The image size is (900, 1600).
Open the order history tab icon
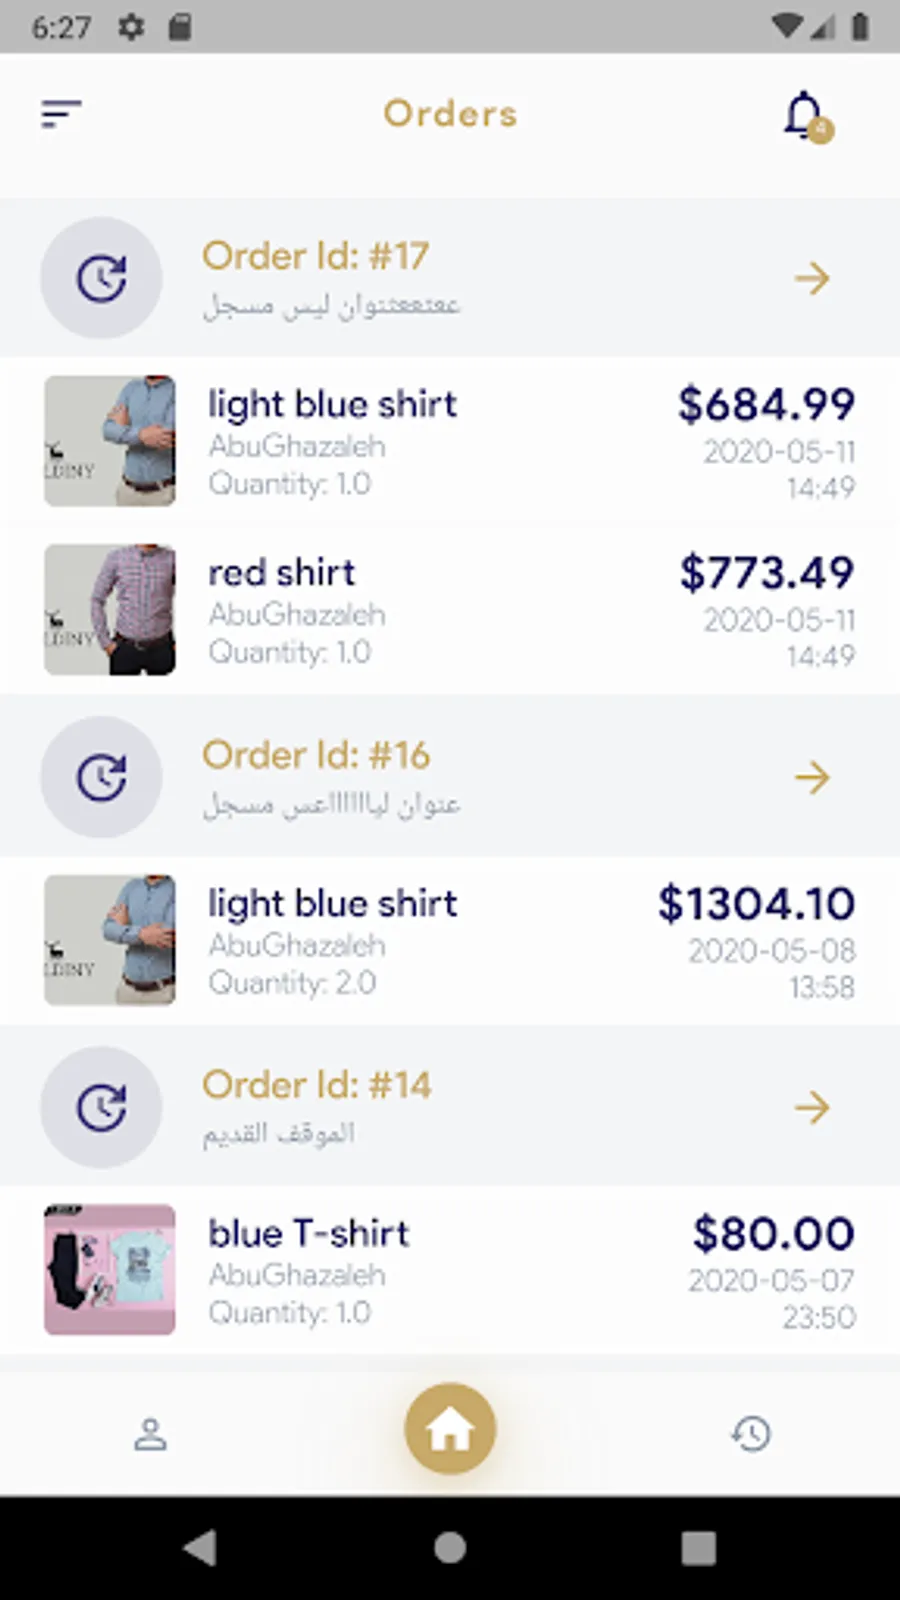pyautogui.click(x=751, y=1434)
